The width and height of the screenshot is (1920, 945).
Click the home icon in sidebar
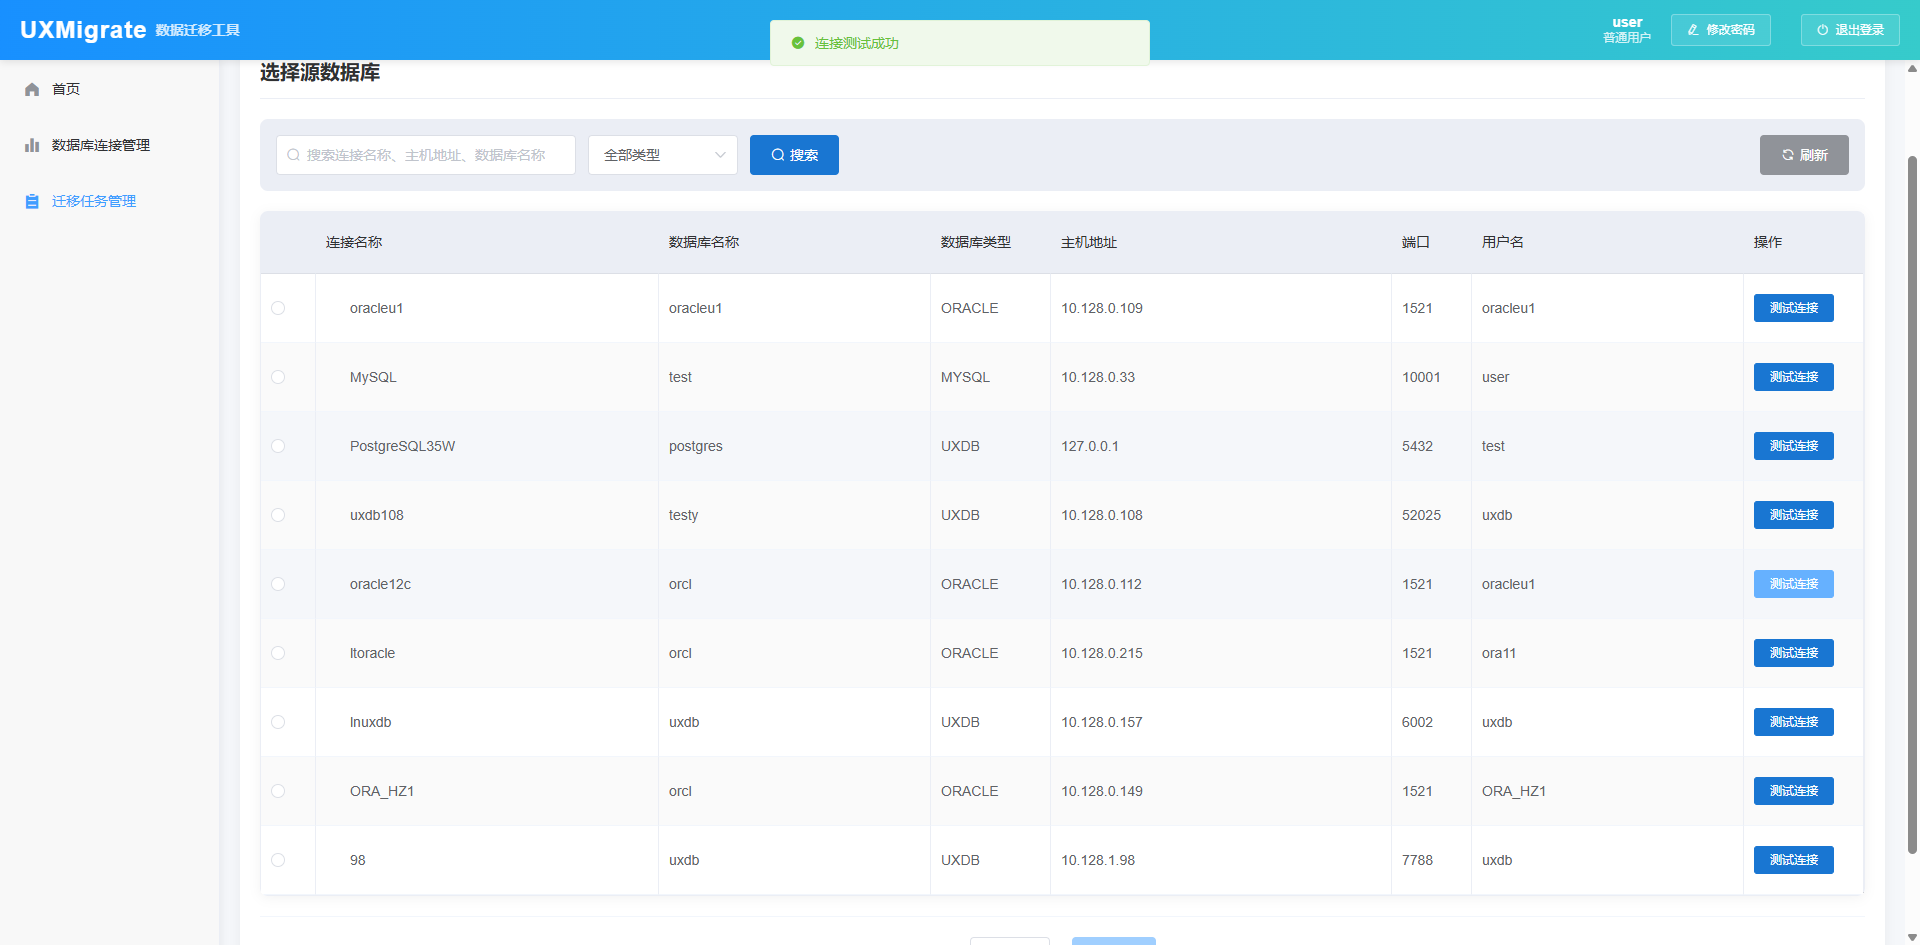click(32, 89)
